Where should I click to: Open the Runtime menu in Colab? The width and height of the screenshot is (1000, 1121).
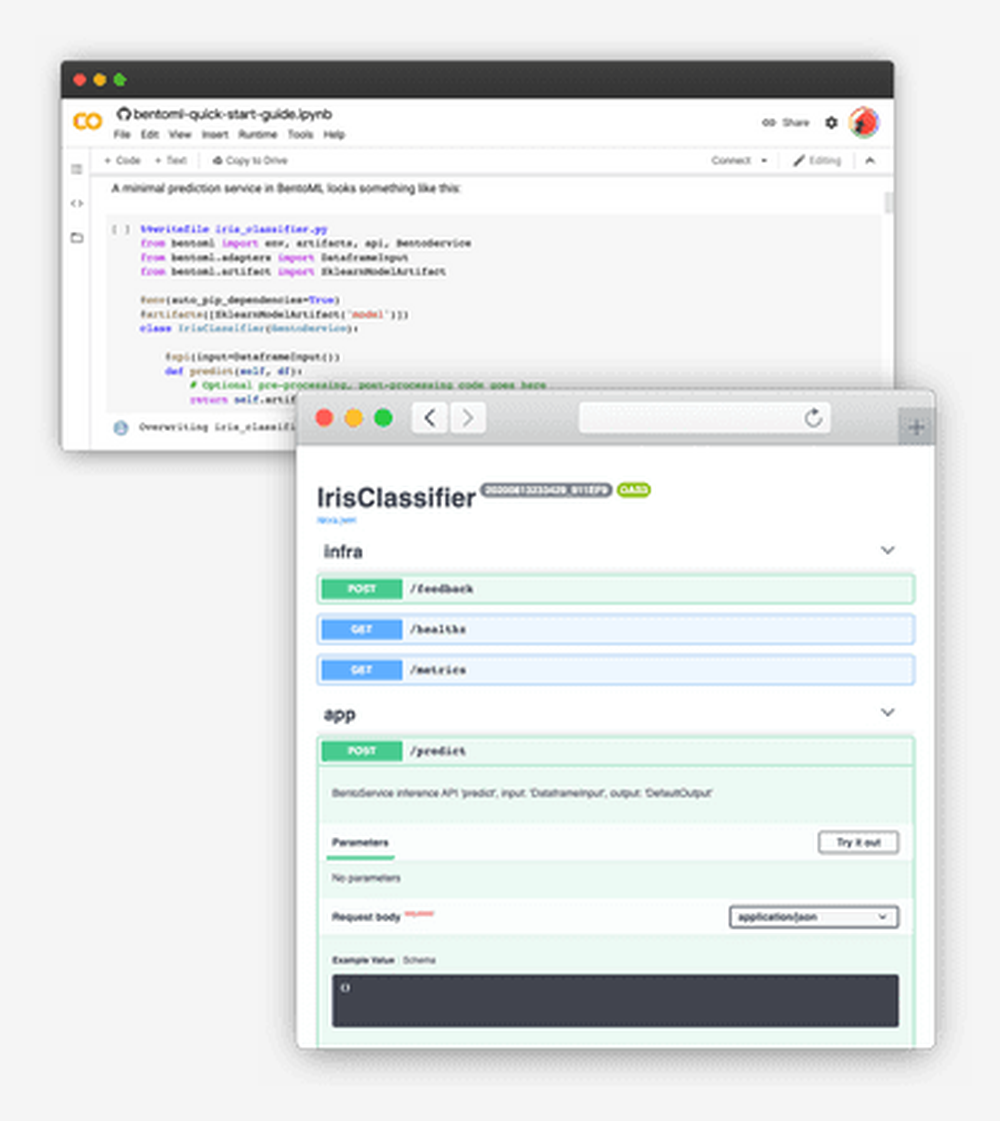coord(257,134)
